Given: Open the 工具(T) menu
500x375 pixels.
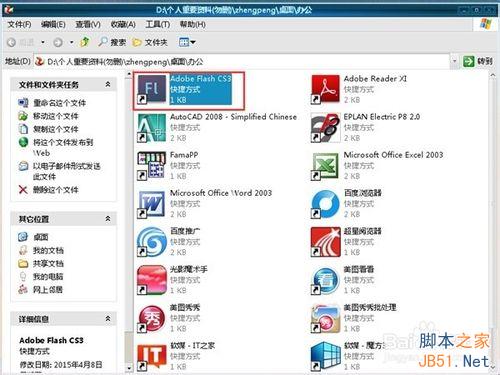Looking at the screenshot, I should pyautogui.click(x=158, y=24).
